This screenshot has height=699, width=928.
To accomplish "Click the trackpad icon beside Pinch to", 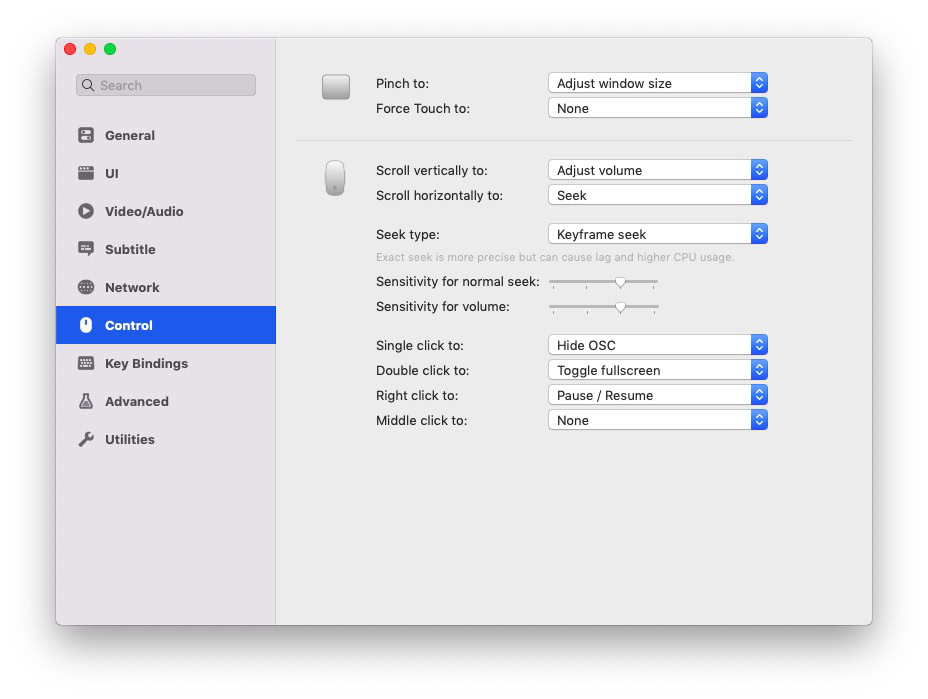I will click(x=336, y=87).
